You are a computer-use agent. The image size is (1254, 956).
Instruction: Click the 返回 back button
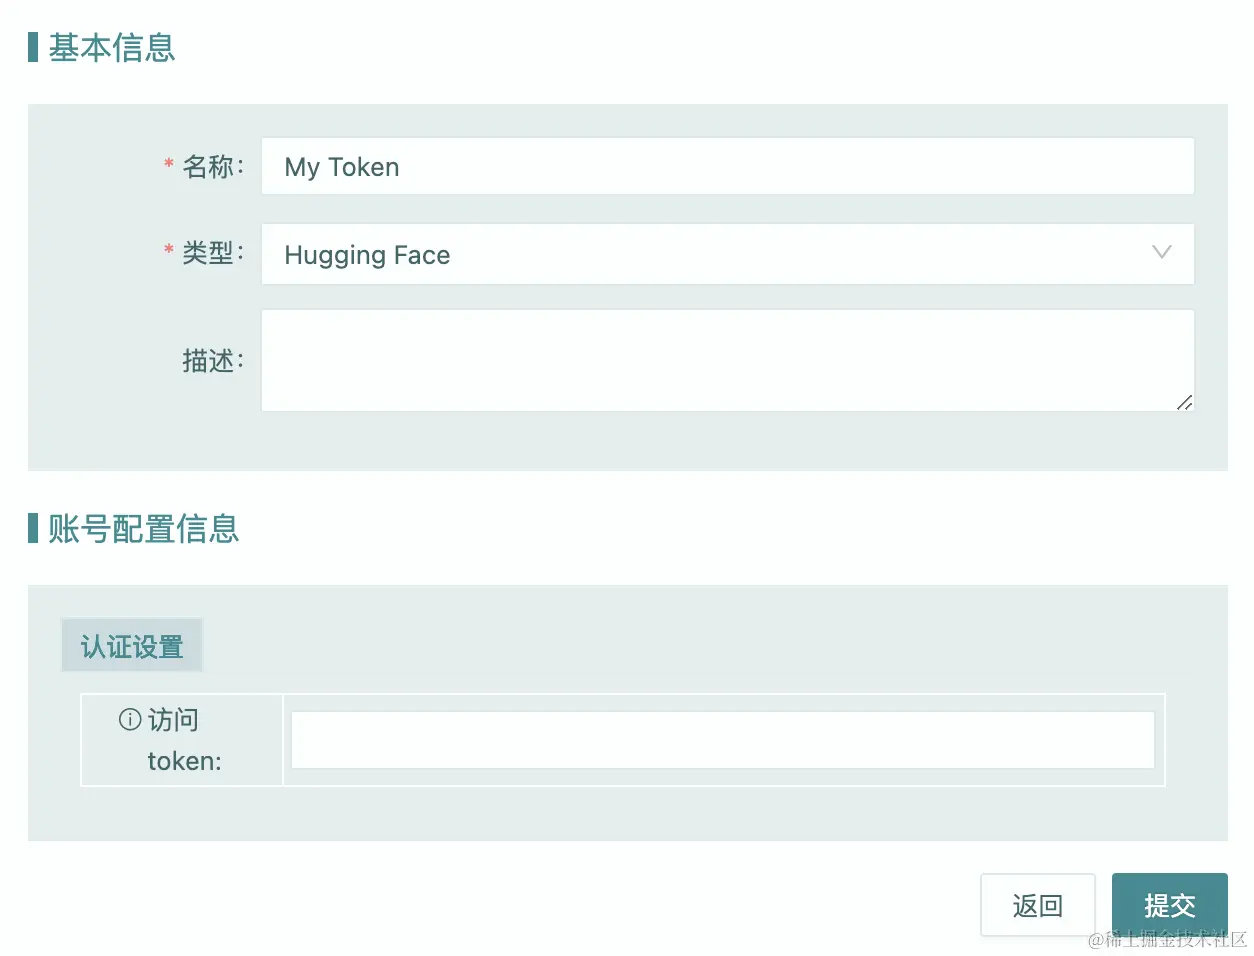pyautogui.click(x=1037, y=905)
